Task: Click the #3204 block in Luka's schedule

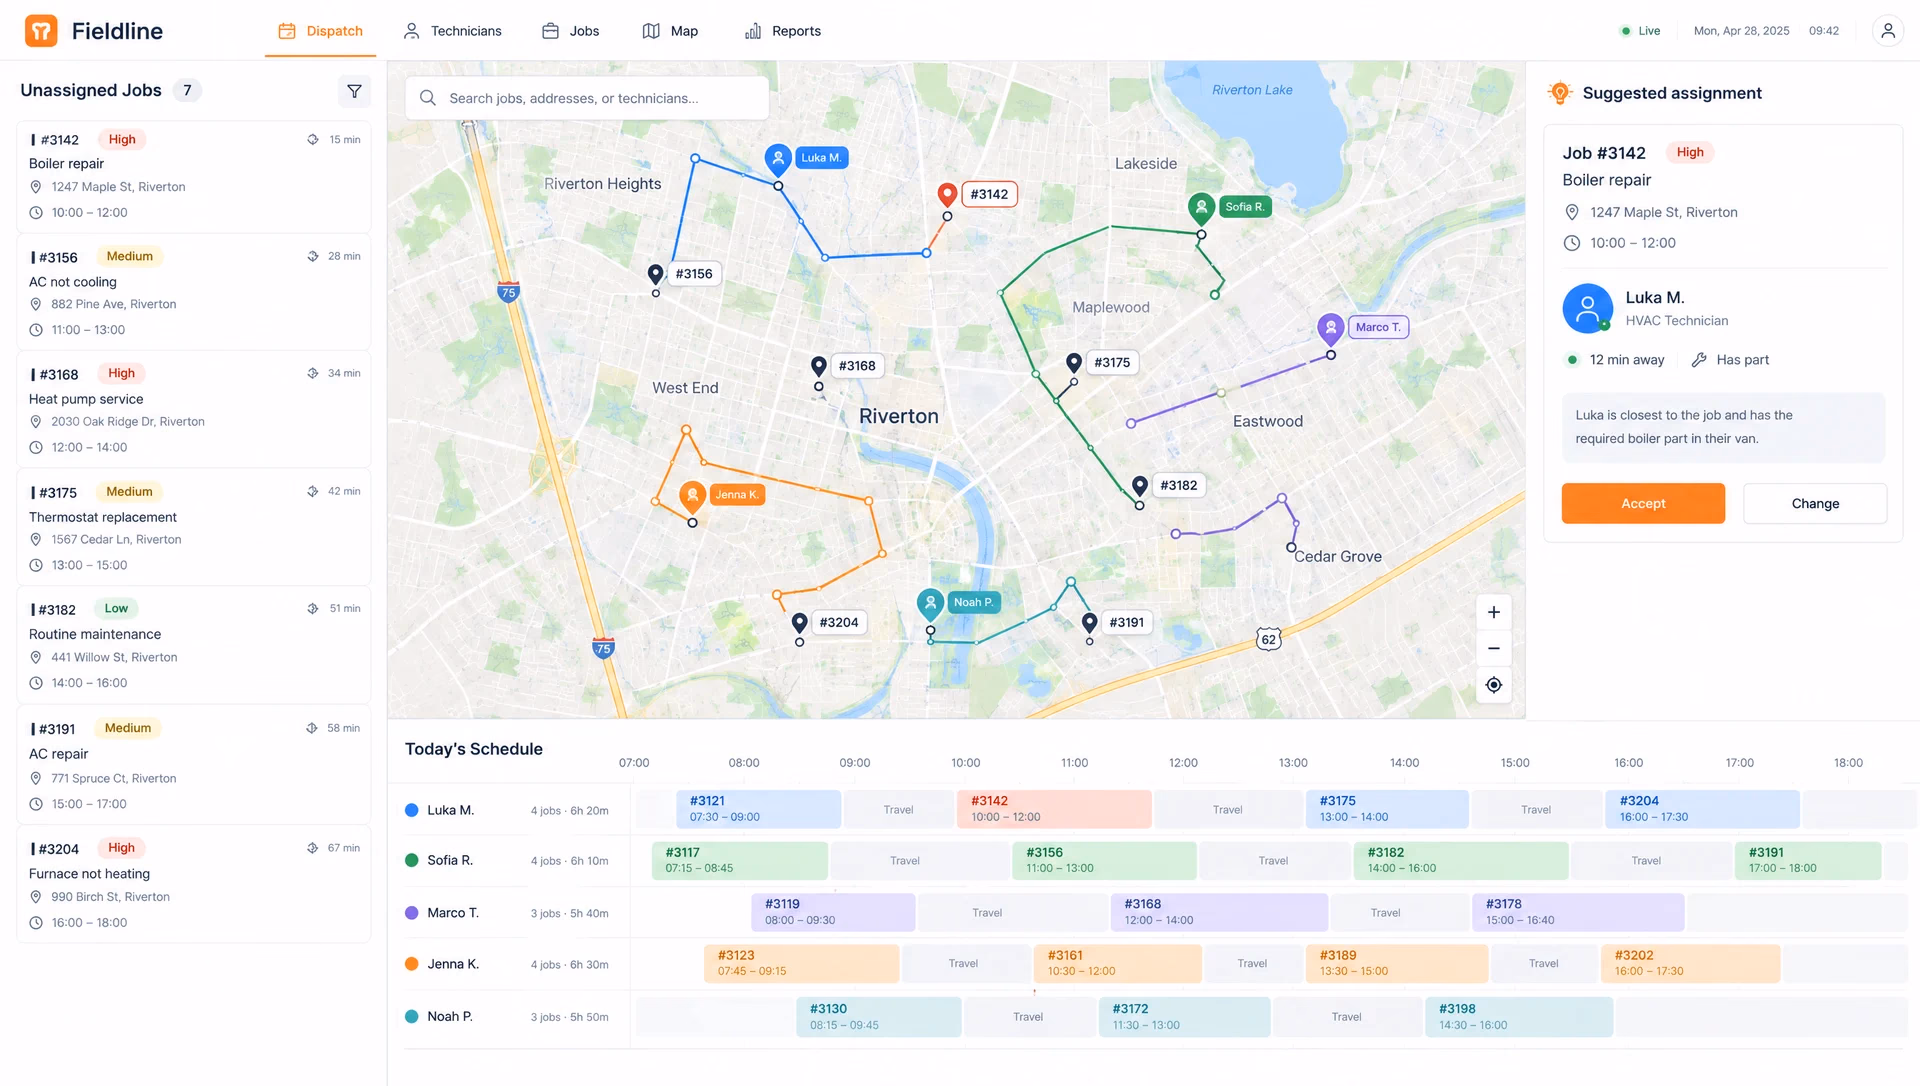Action: point(1702,809)
